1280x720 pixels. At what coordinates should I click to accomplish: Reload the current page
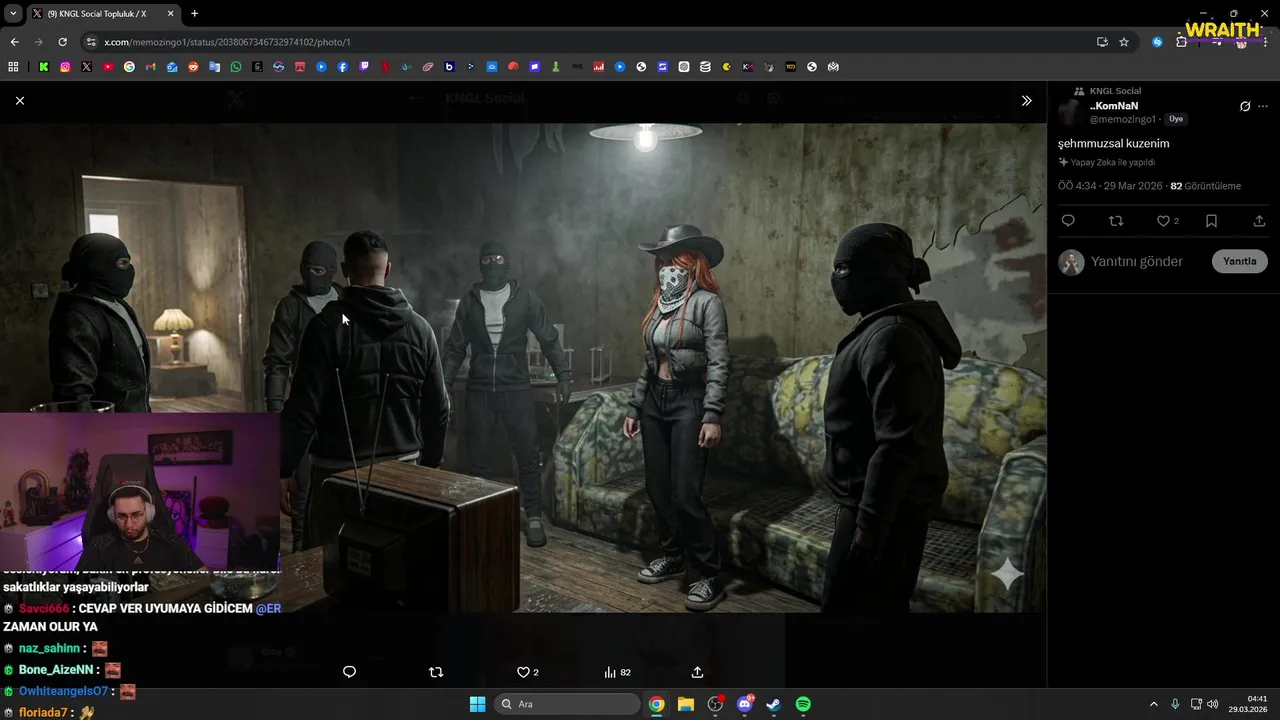point(62,42)
